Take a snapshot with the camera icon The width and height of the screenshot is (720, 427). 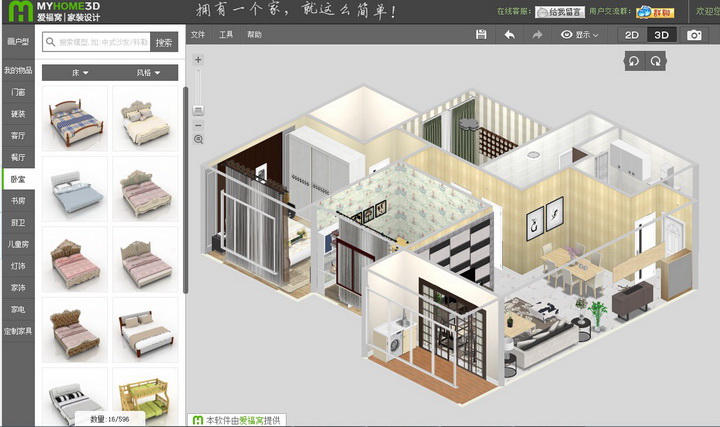click(693, 35)
